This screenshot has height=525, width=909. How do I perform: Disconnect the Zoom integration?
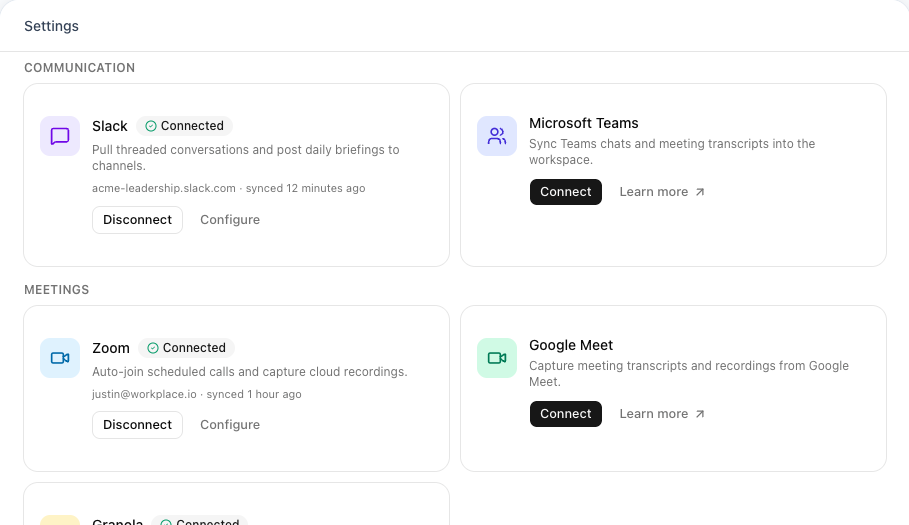point(137,425)
